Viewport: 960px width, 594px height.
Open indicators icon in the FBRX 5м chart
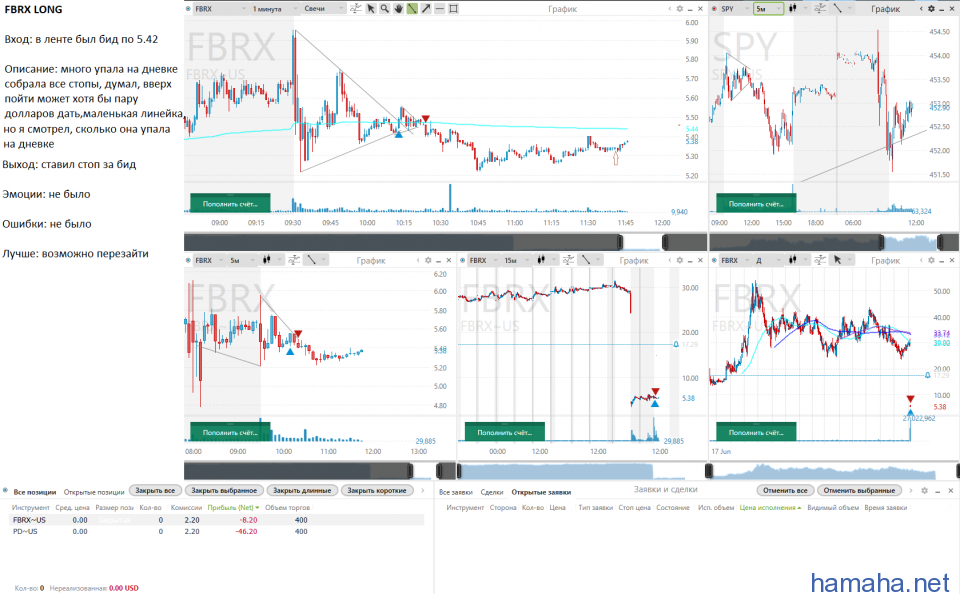coord(294,260)
